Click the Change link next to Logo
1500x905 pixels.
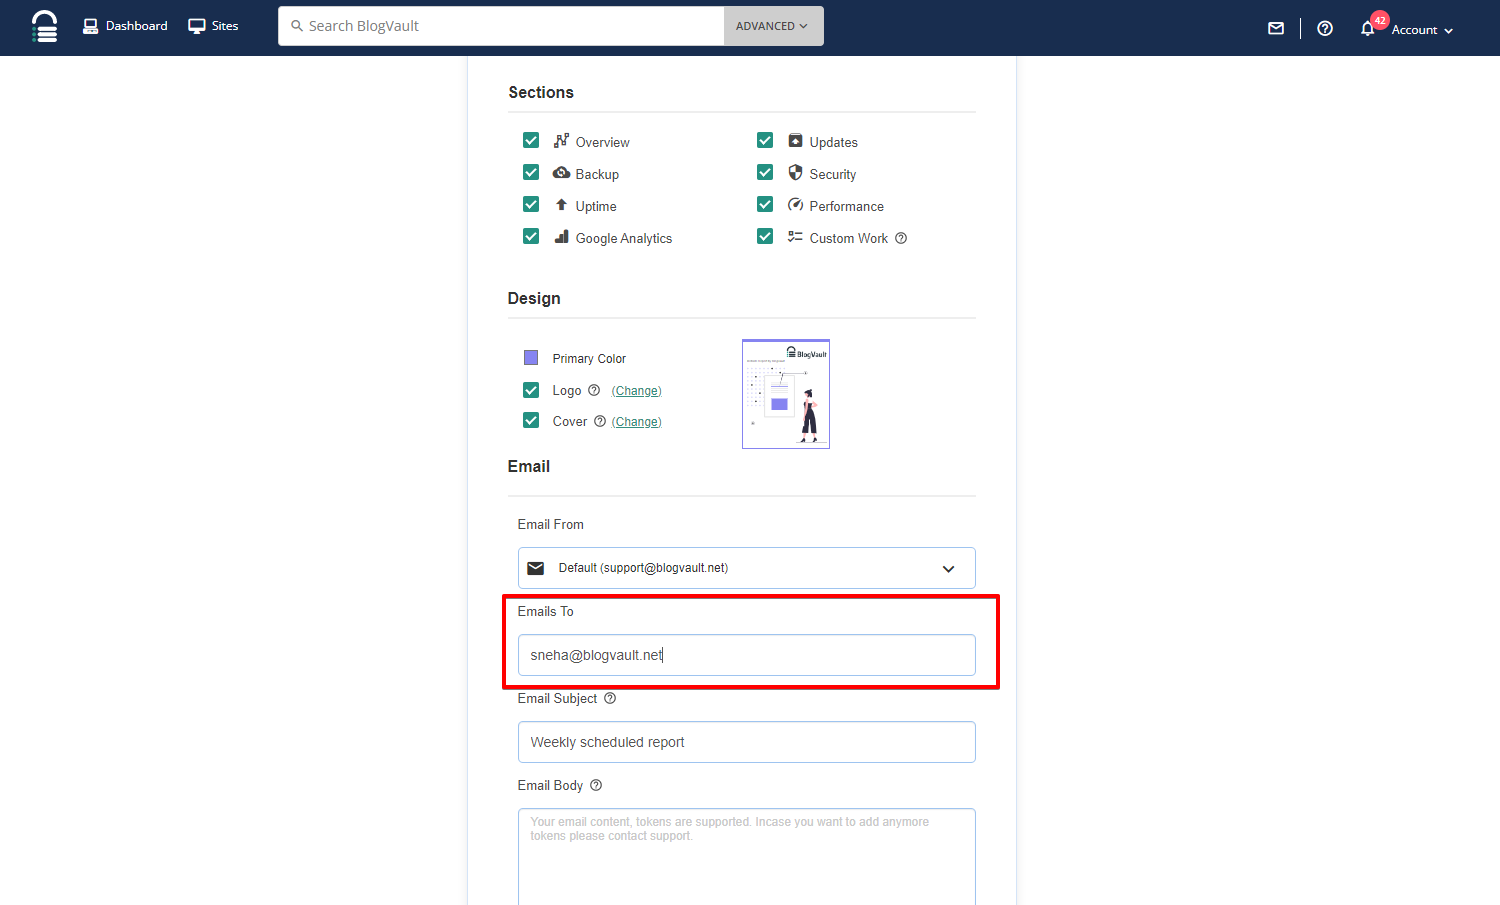[x=637, y=391]
